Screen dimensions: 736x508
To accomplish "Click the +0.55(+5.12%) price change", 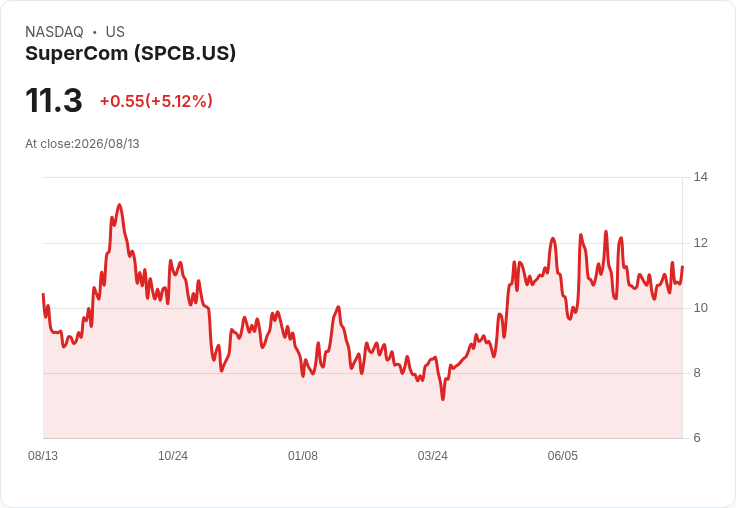I will tap(156, 101).
